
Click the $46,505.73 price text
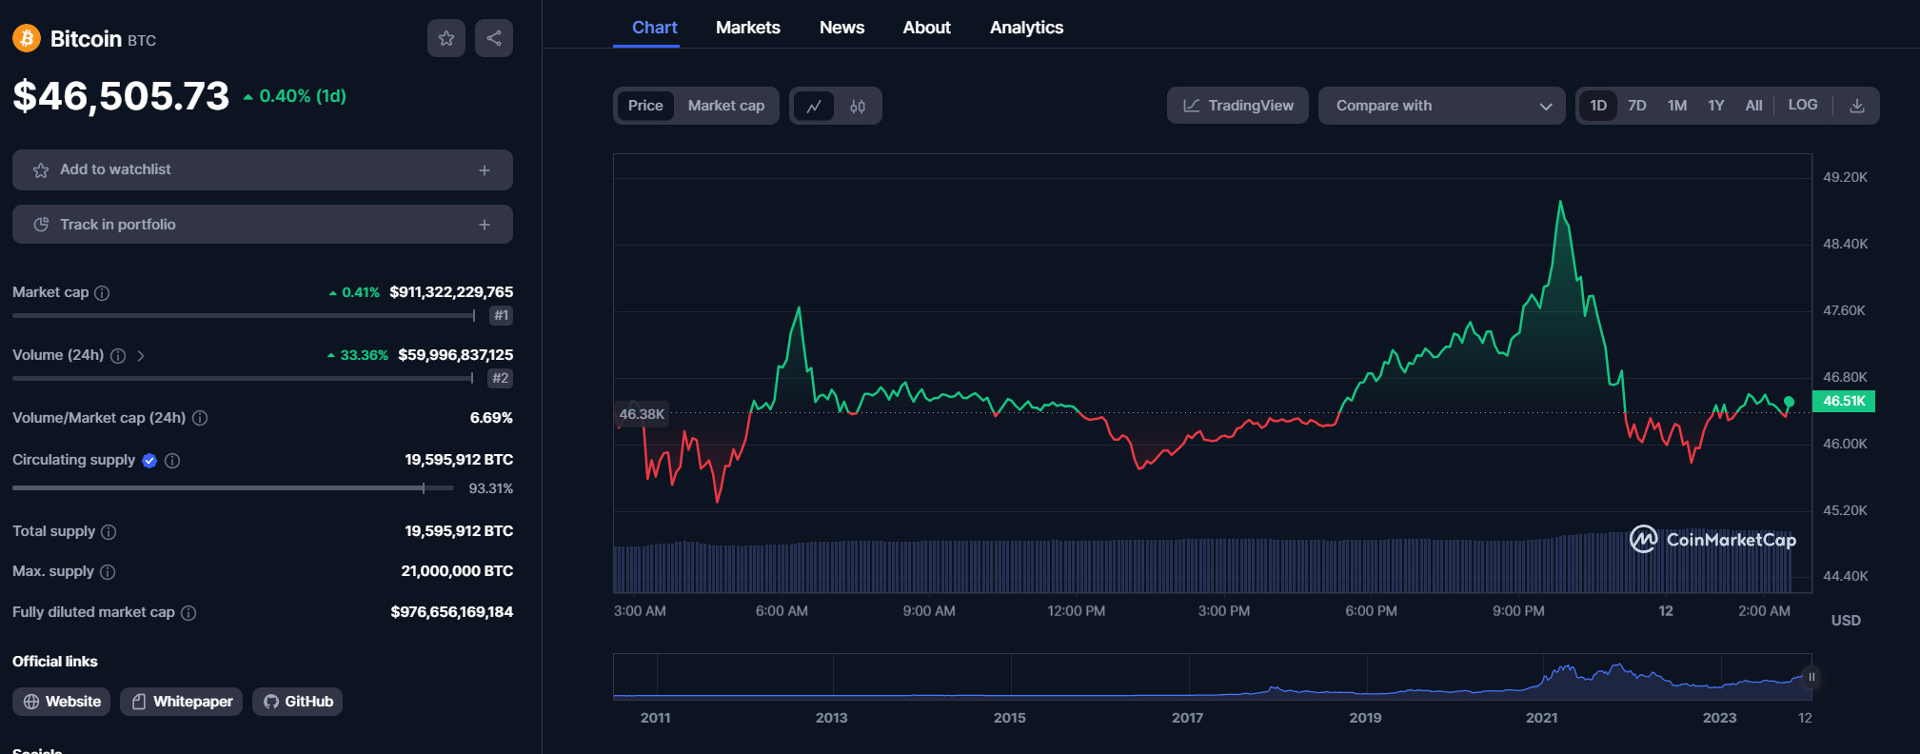pos(121,96)
